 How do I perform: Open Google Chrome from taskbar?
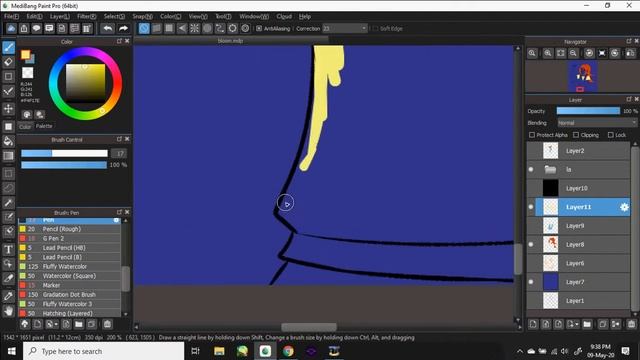[x=288, y=351]
